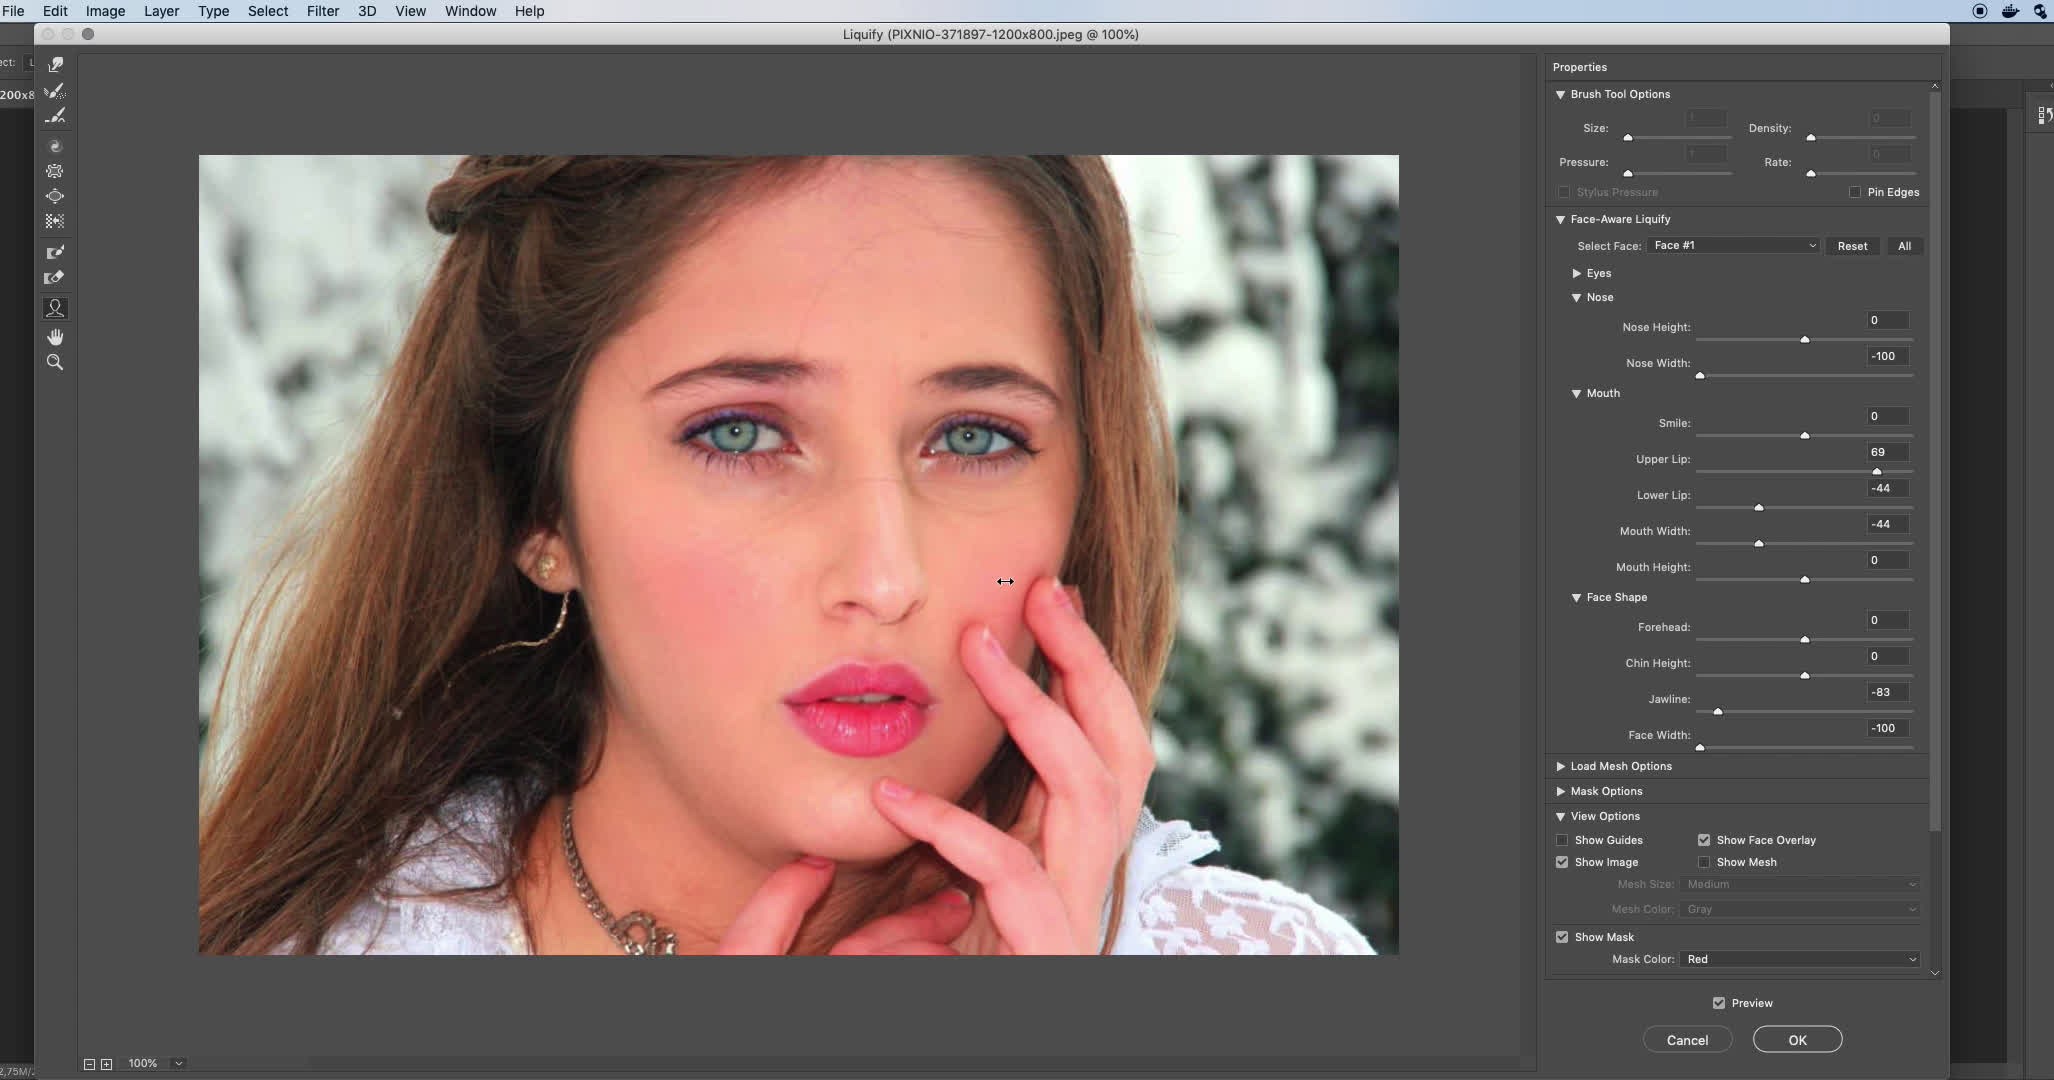Disable the Show Face Overlay option
The height and width of the screenshot is (1080, 2054).
click(x=1704, y=840)
